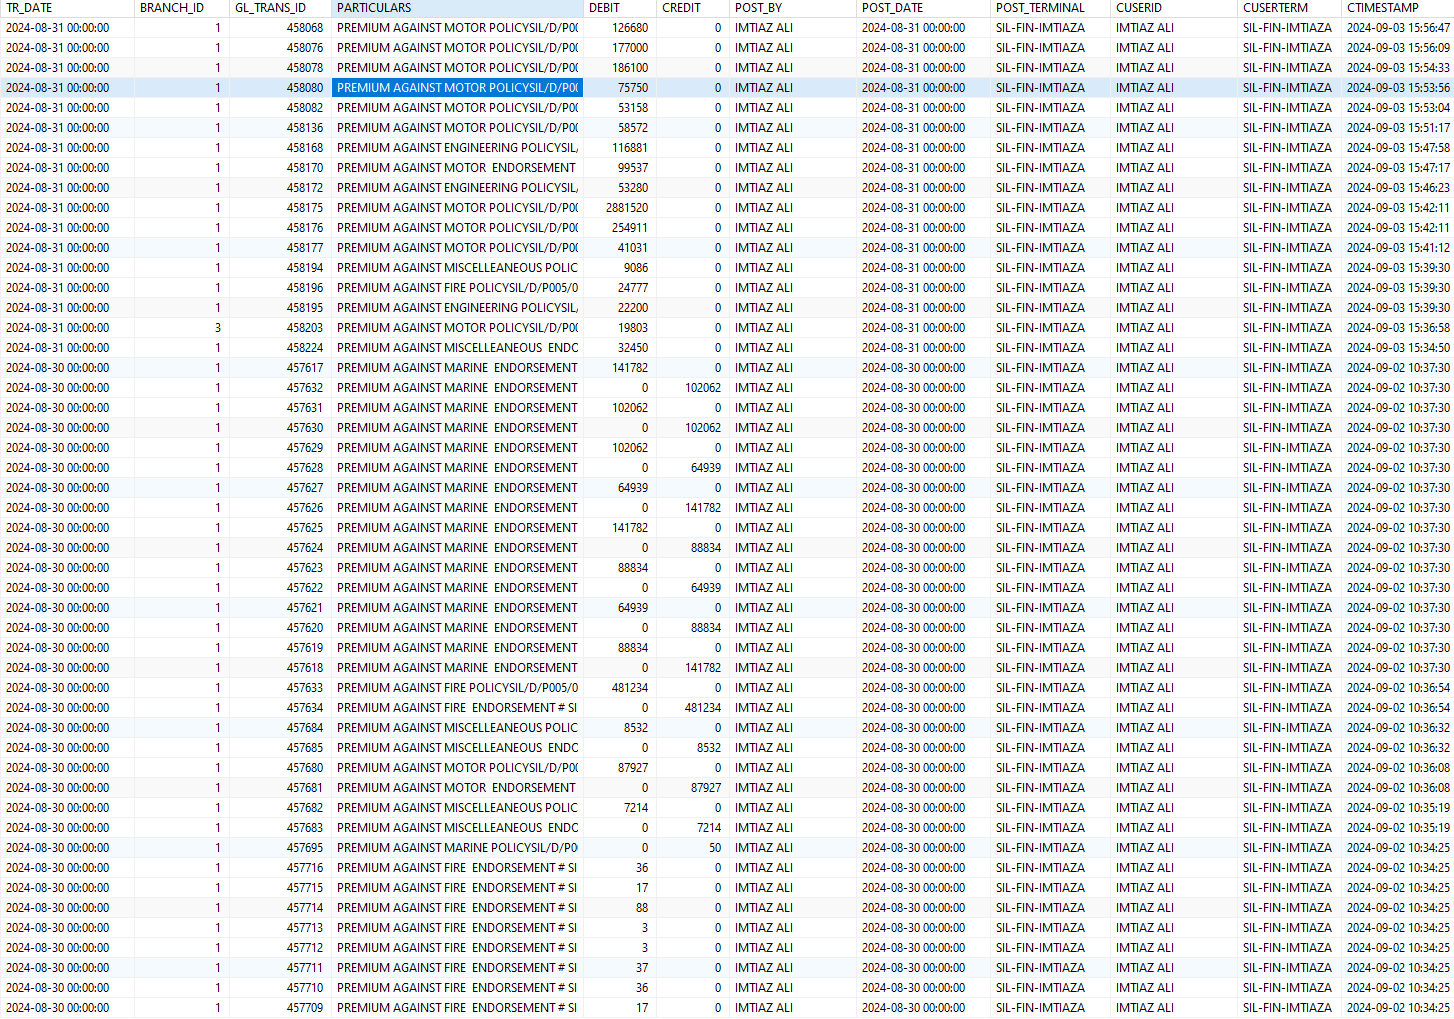Select timestamp 2024-09-03 15:54:33

pyautogui.click(x=1398, y=68)
